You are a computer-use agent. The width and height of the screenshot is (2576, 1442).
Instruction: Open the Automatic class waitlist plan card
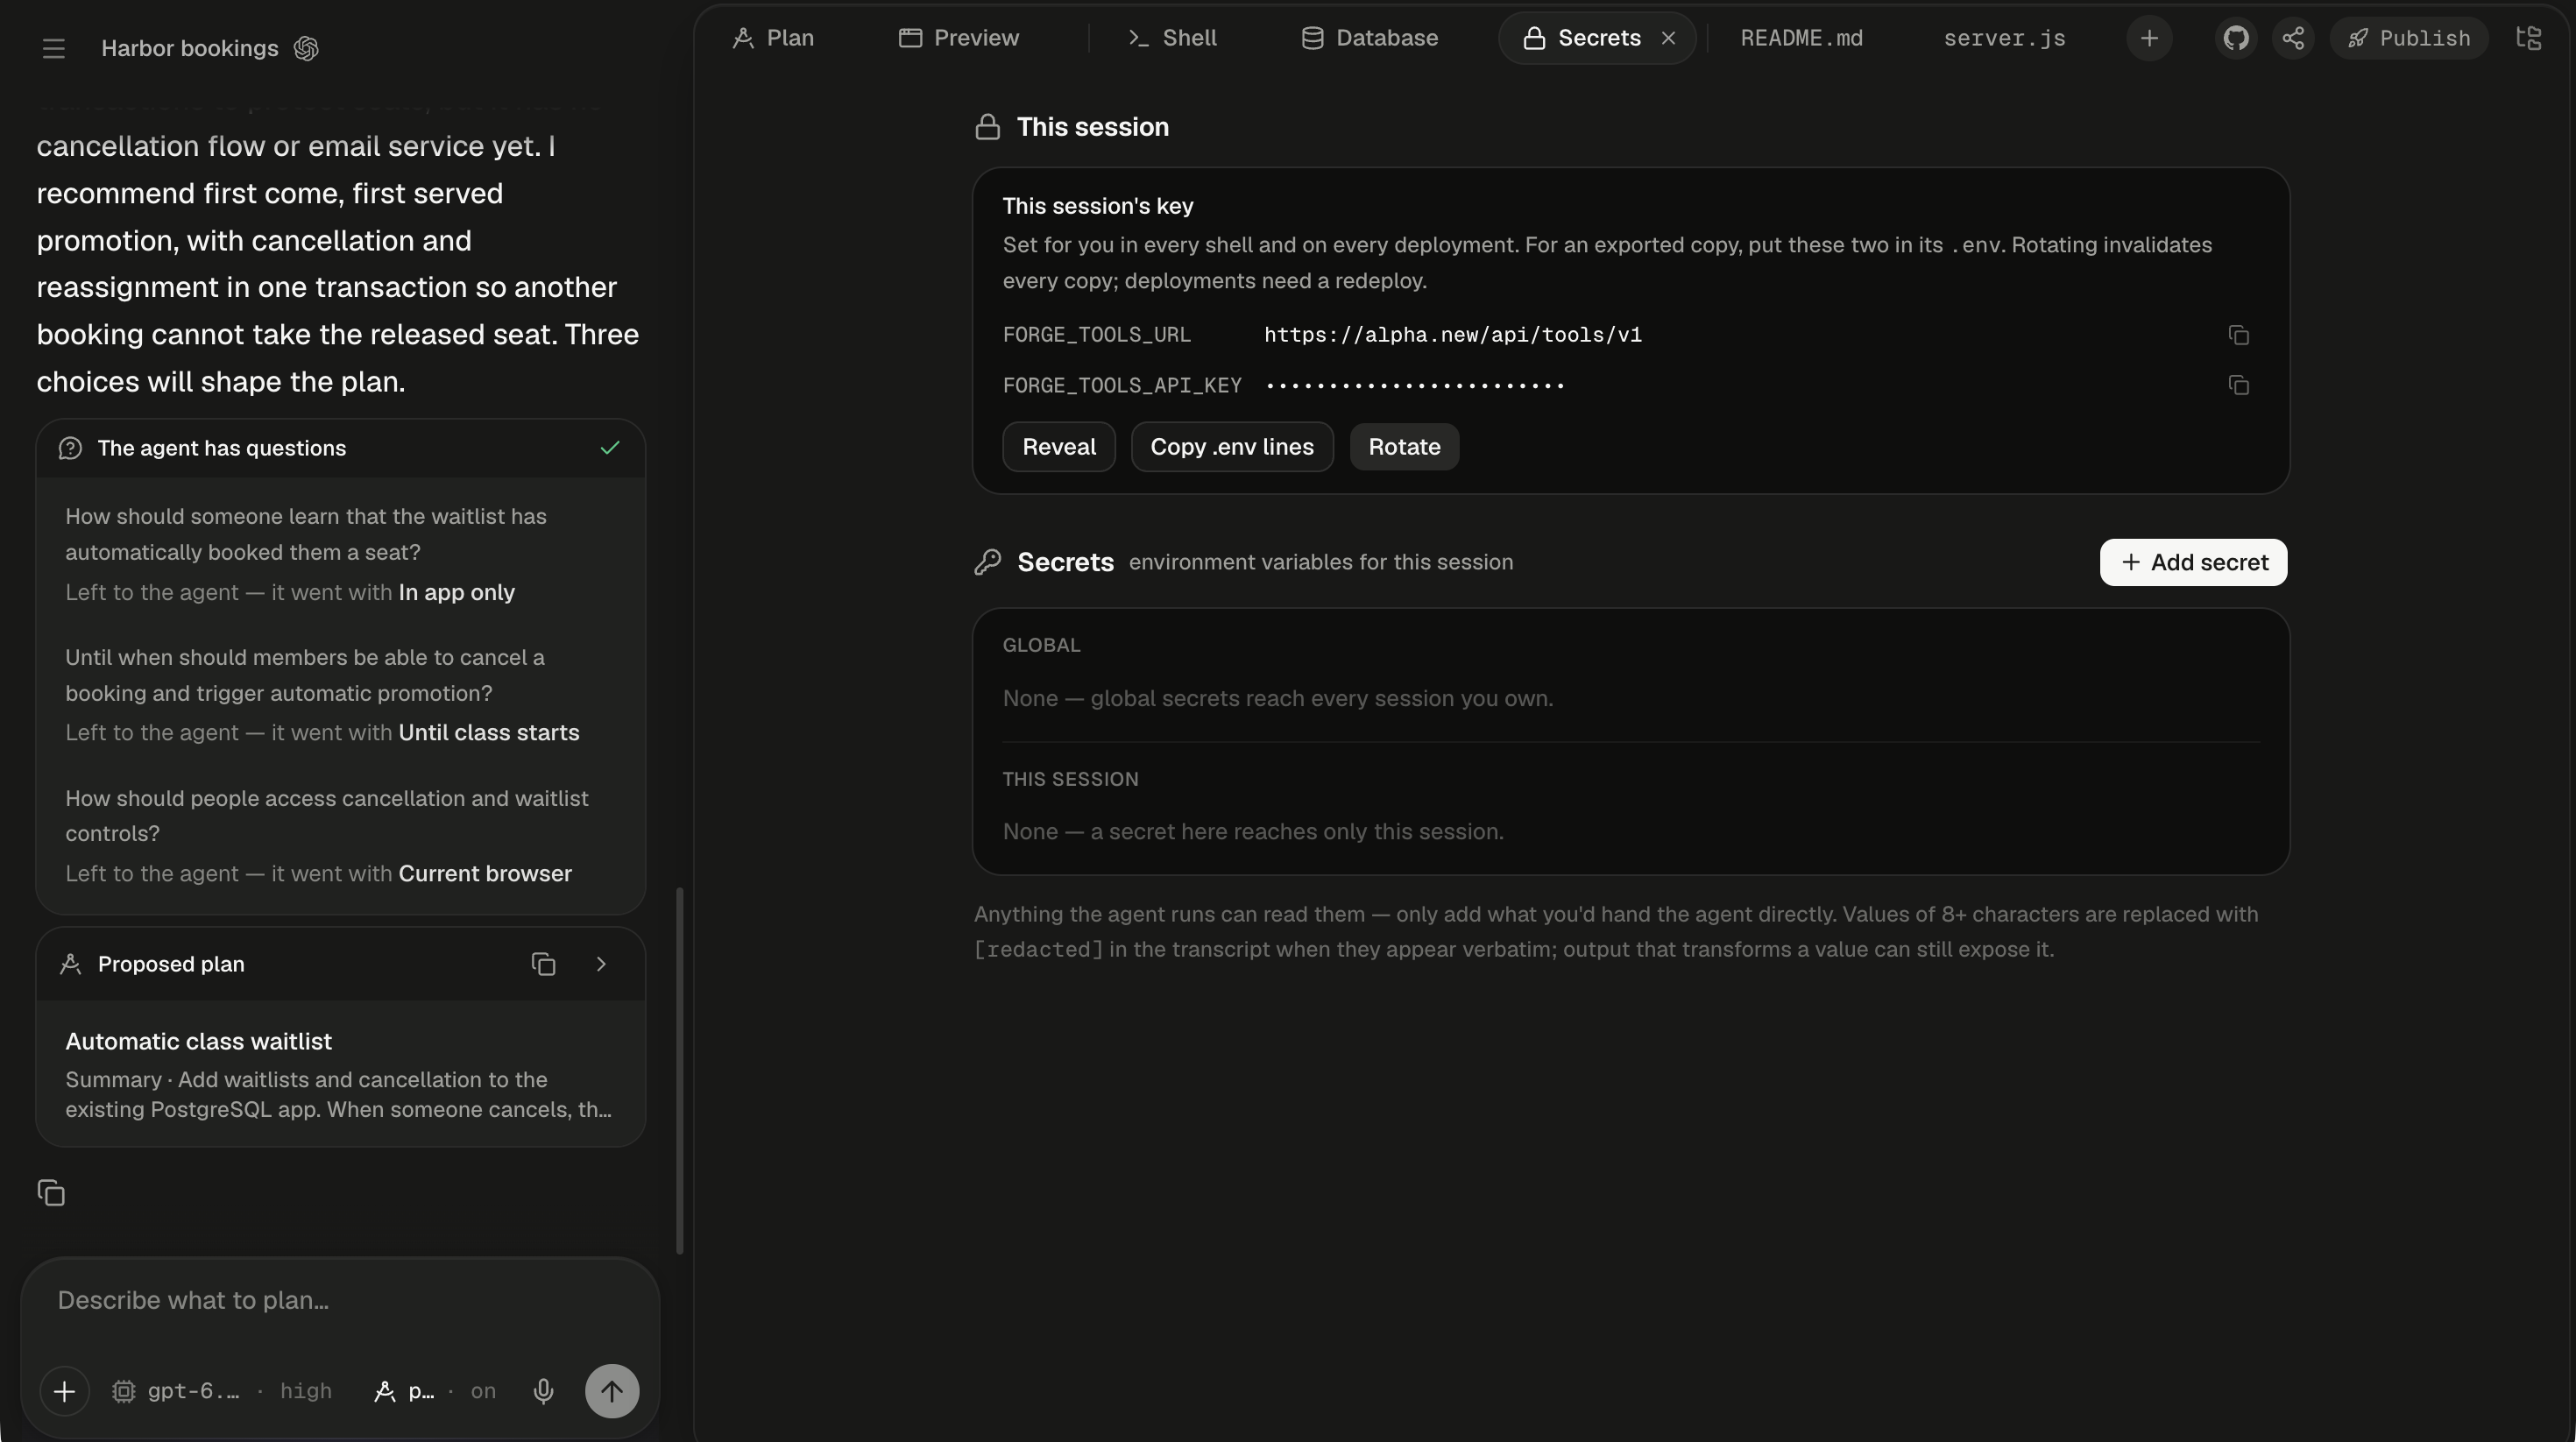pyautogui.click(x=340, y=1074)
